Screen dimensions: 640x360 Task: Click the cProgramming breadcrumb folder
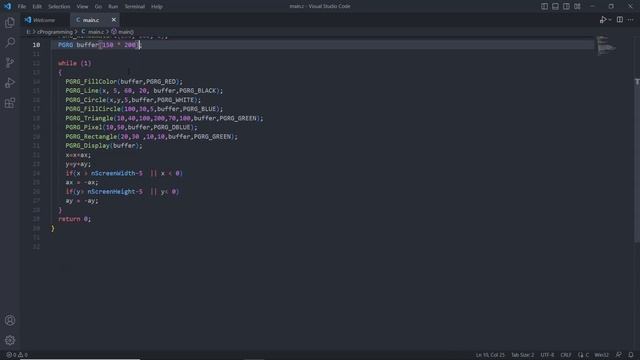tap(55, 32)
